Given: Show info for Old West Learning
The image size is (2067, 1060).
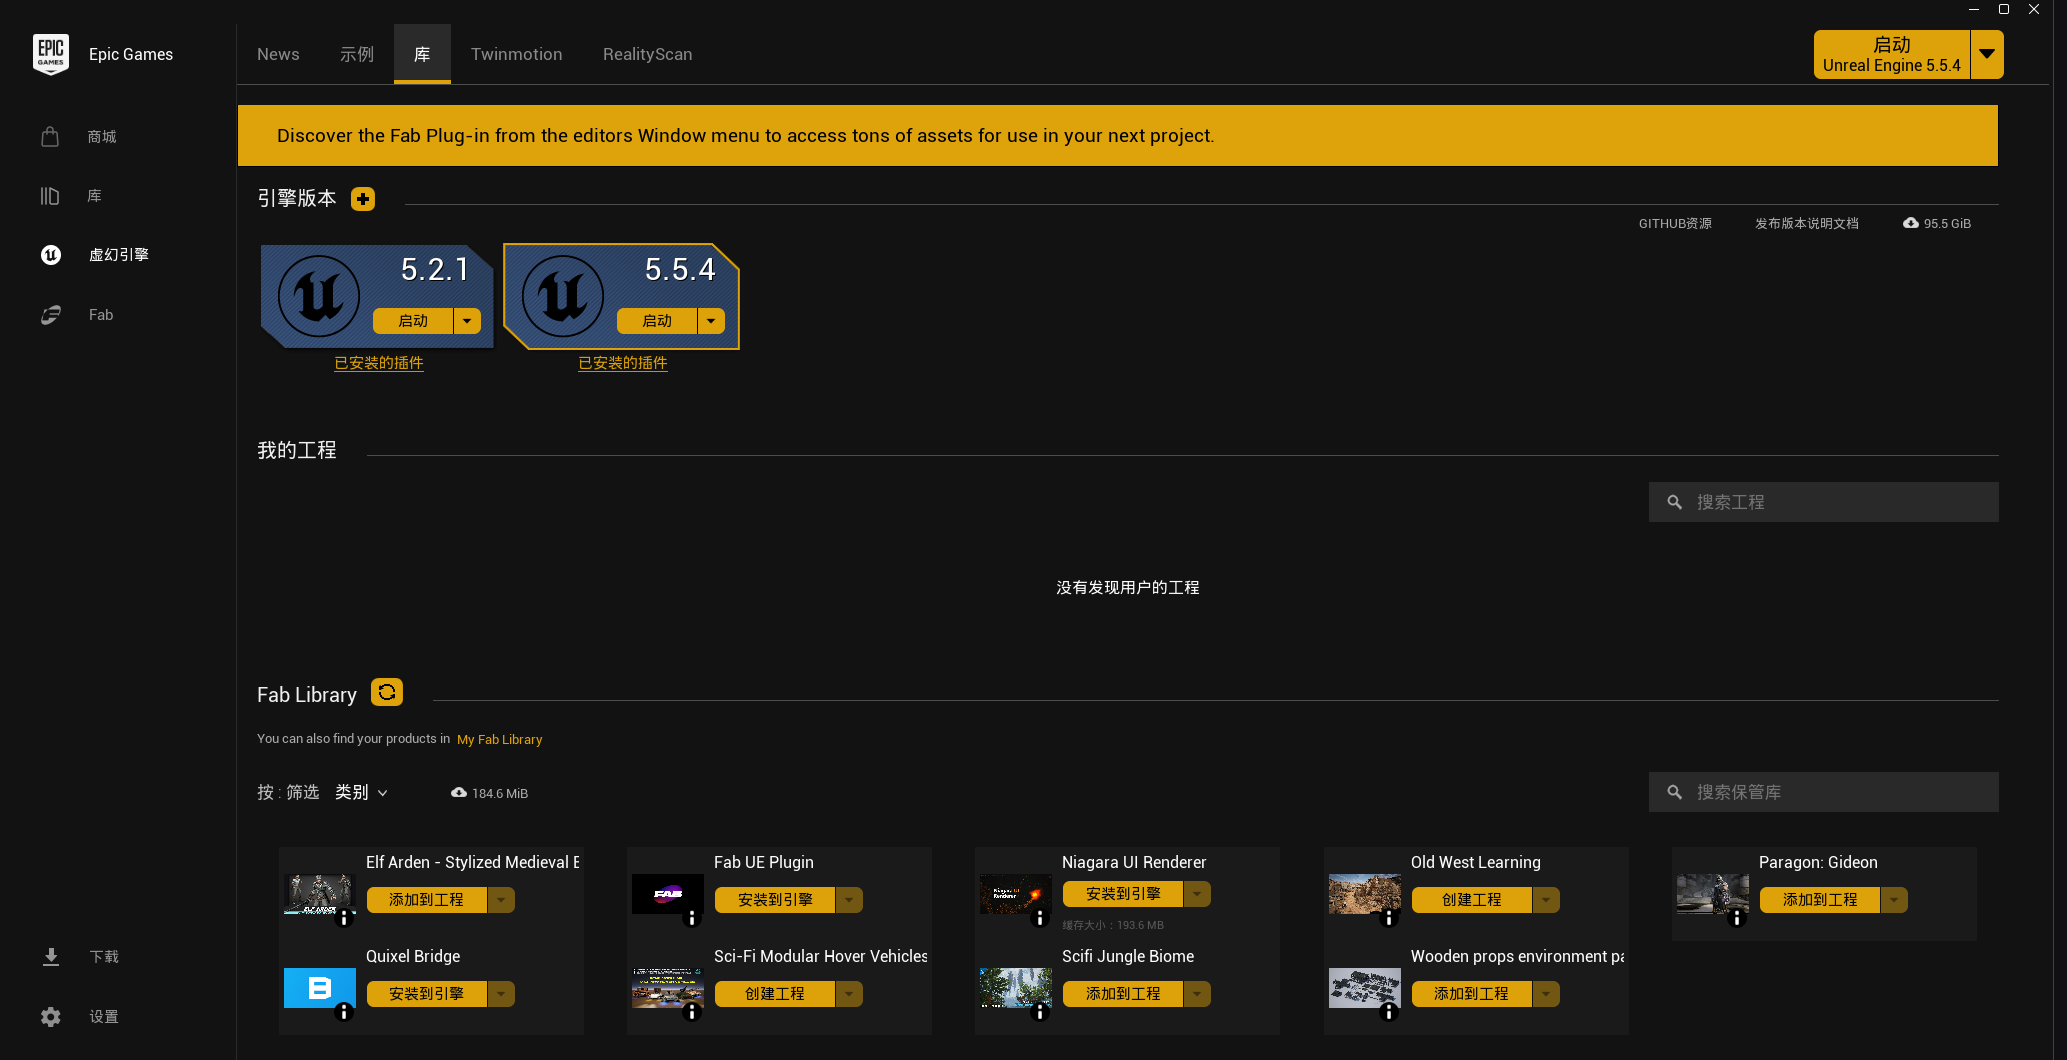Looking at the screenshot, I should 1389,917.
